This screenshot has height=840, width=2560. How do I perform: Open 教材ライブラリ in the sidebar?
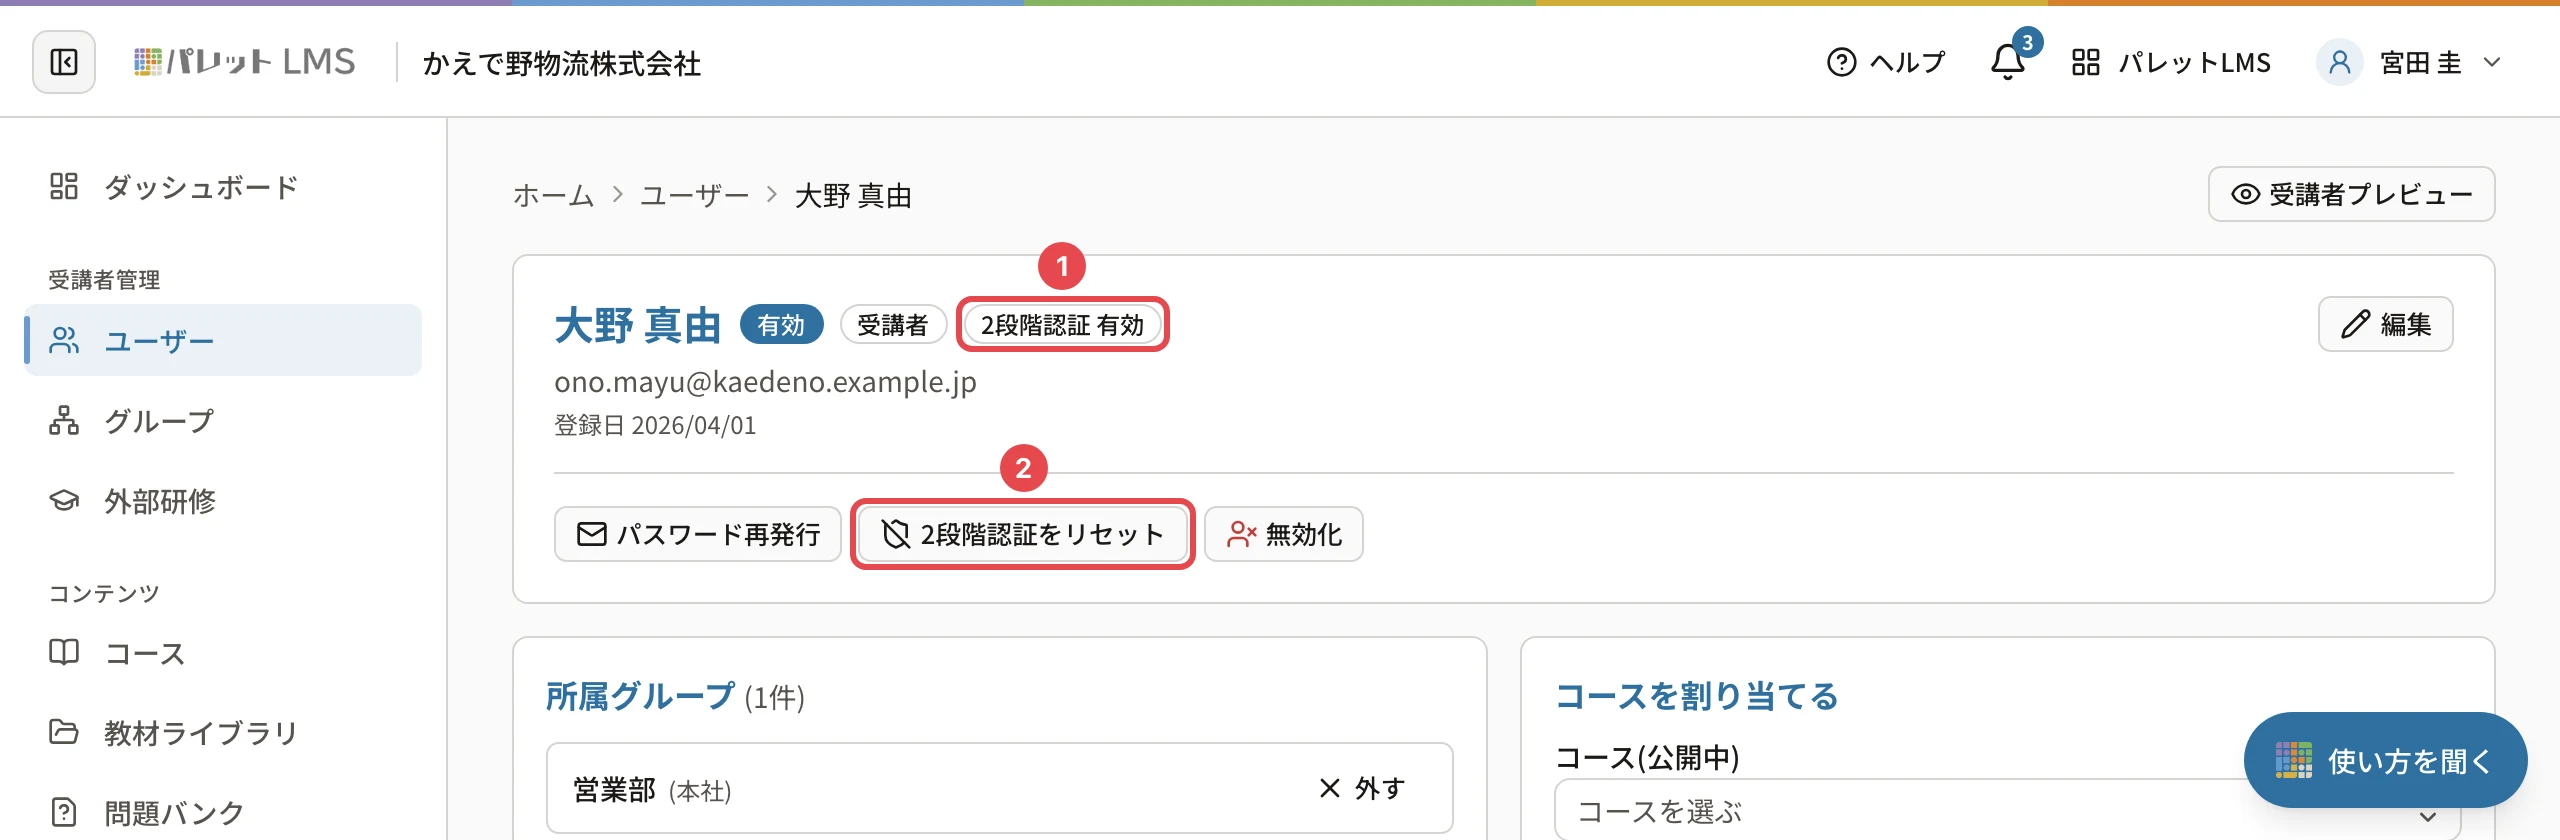click(x=223, y=733)
